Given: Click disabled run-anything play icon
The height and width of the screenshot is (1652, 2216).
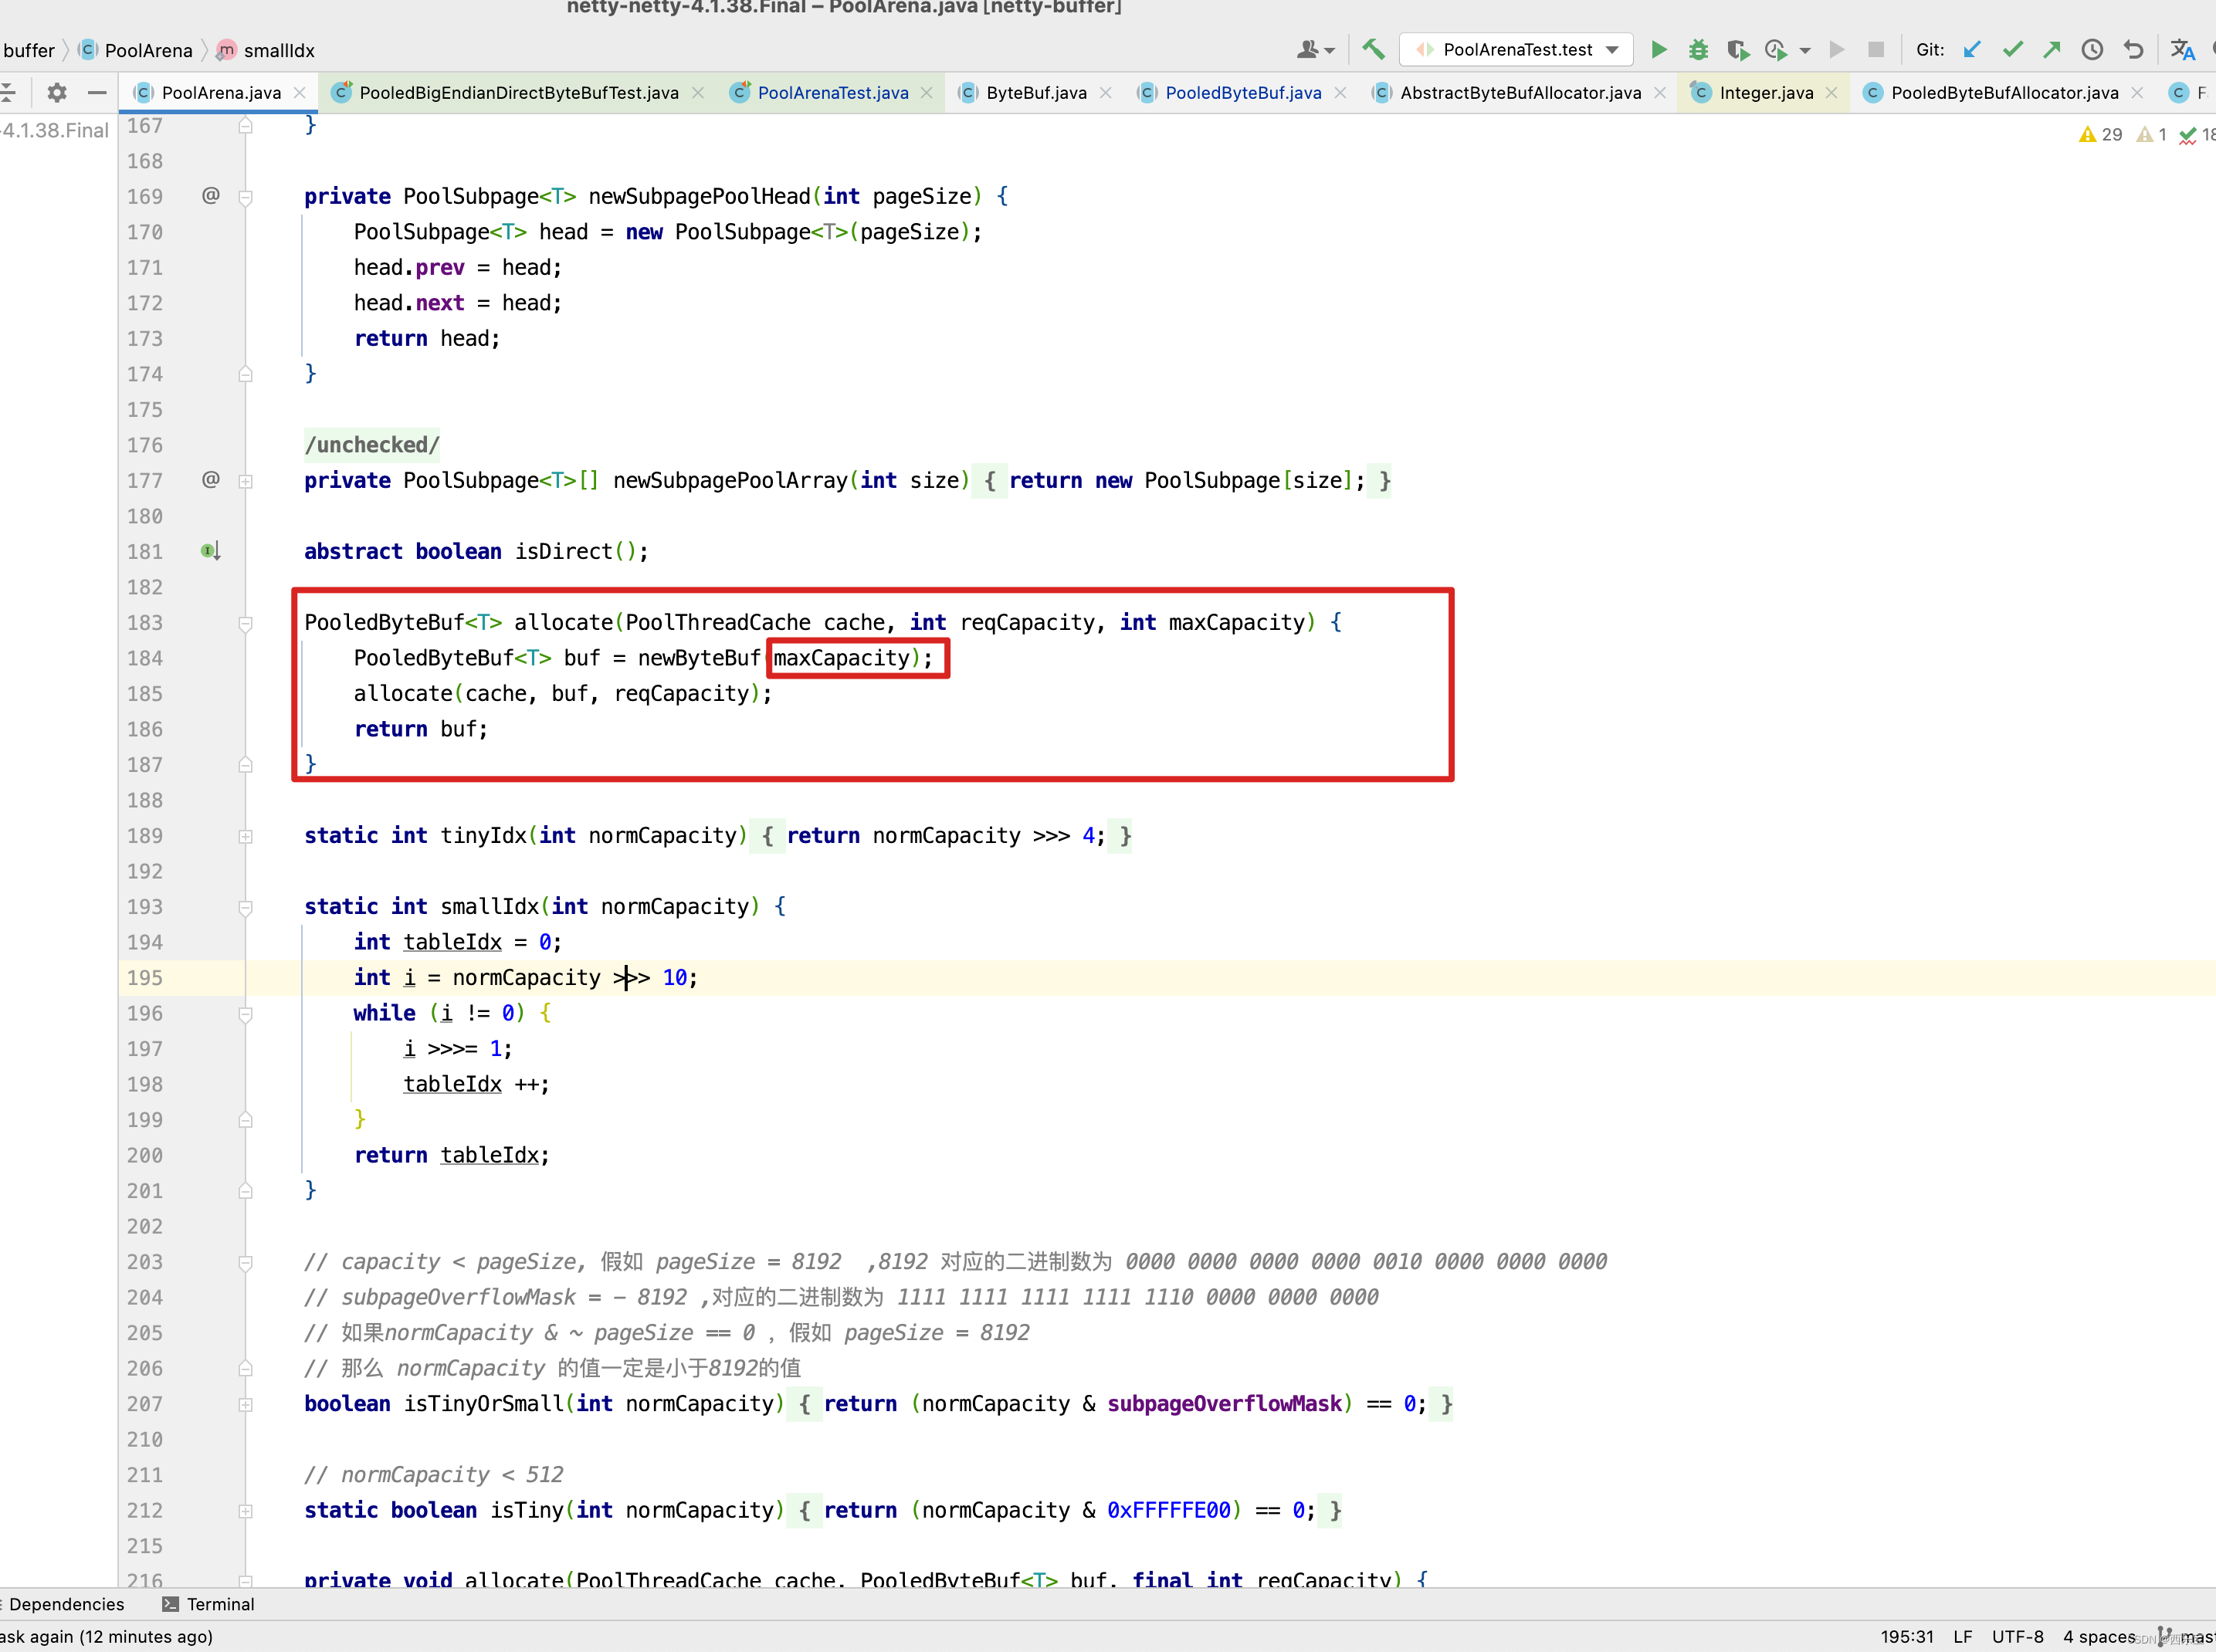Looking at the screenshot, I should [1836, 49].
